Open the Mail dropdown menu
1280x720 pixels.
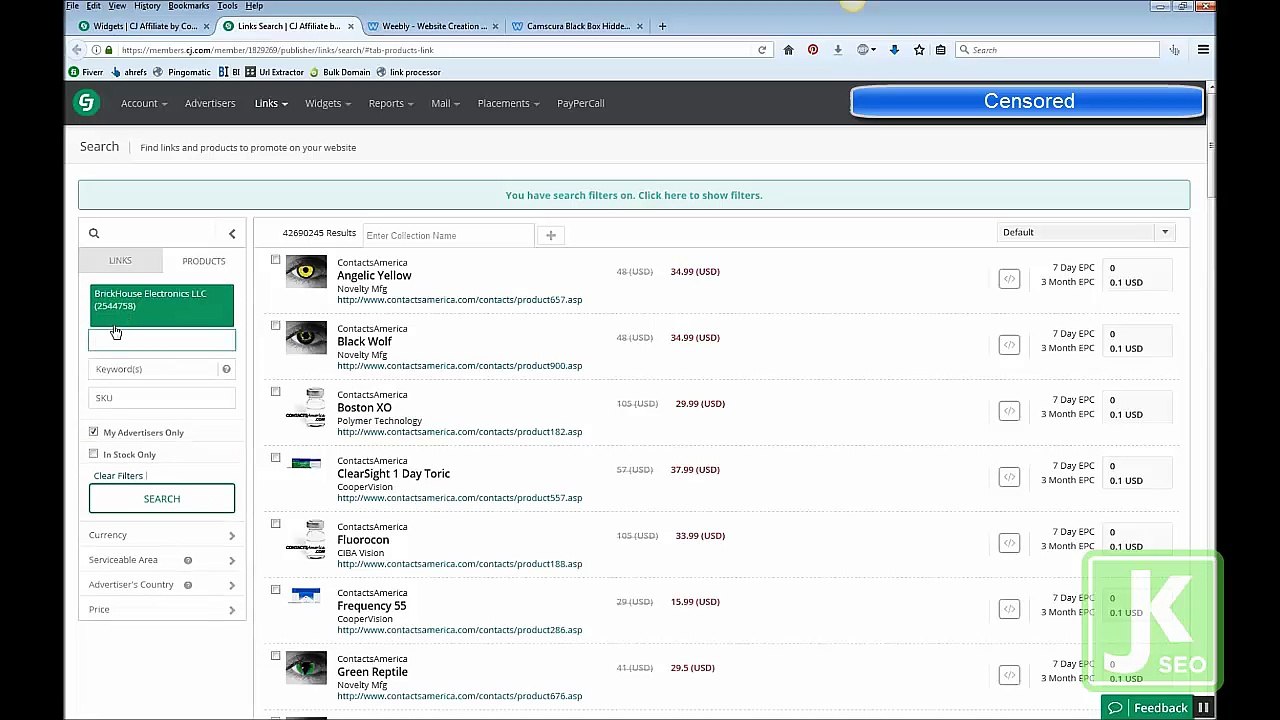tap(445, 103)
